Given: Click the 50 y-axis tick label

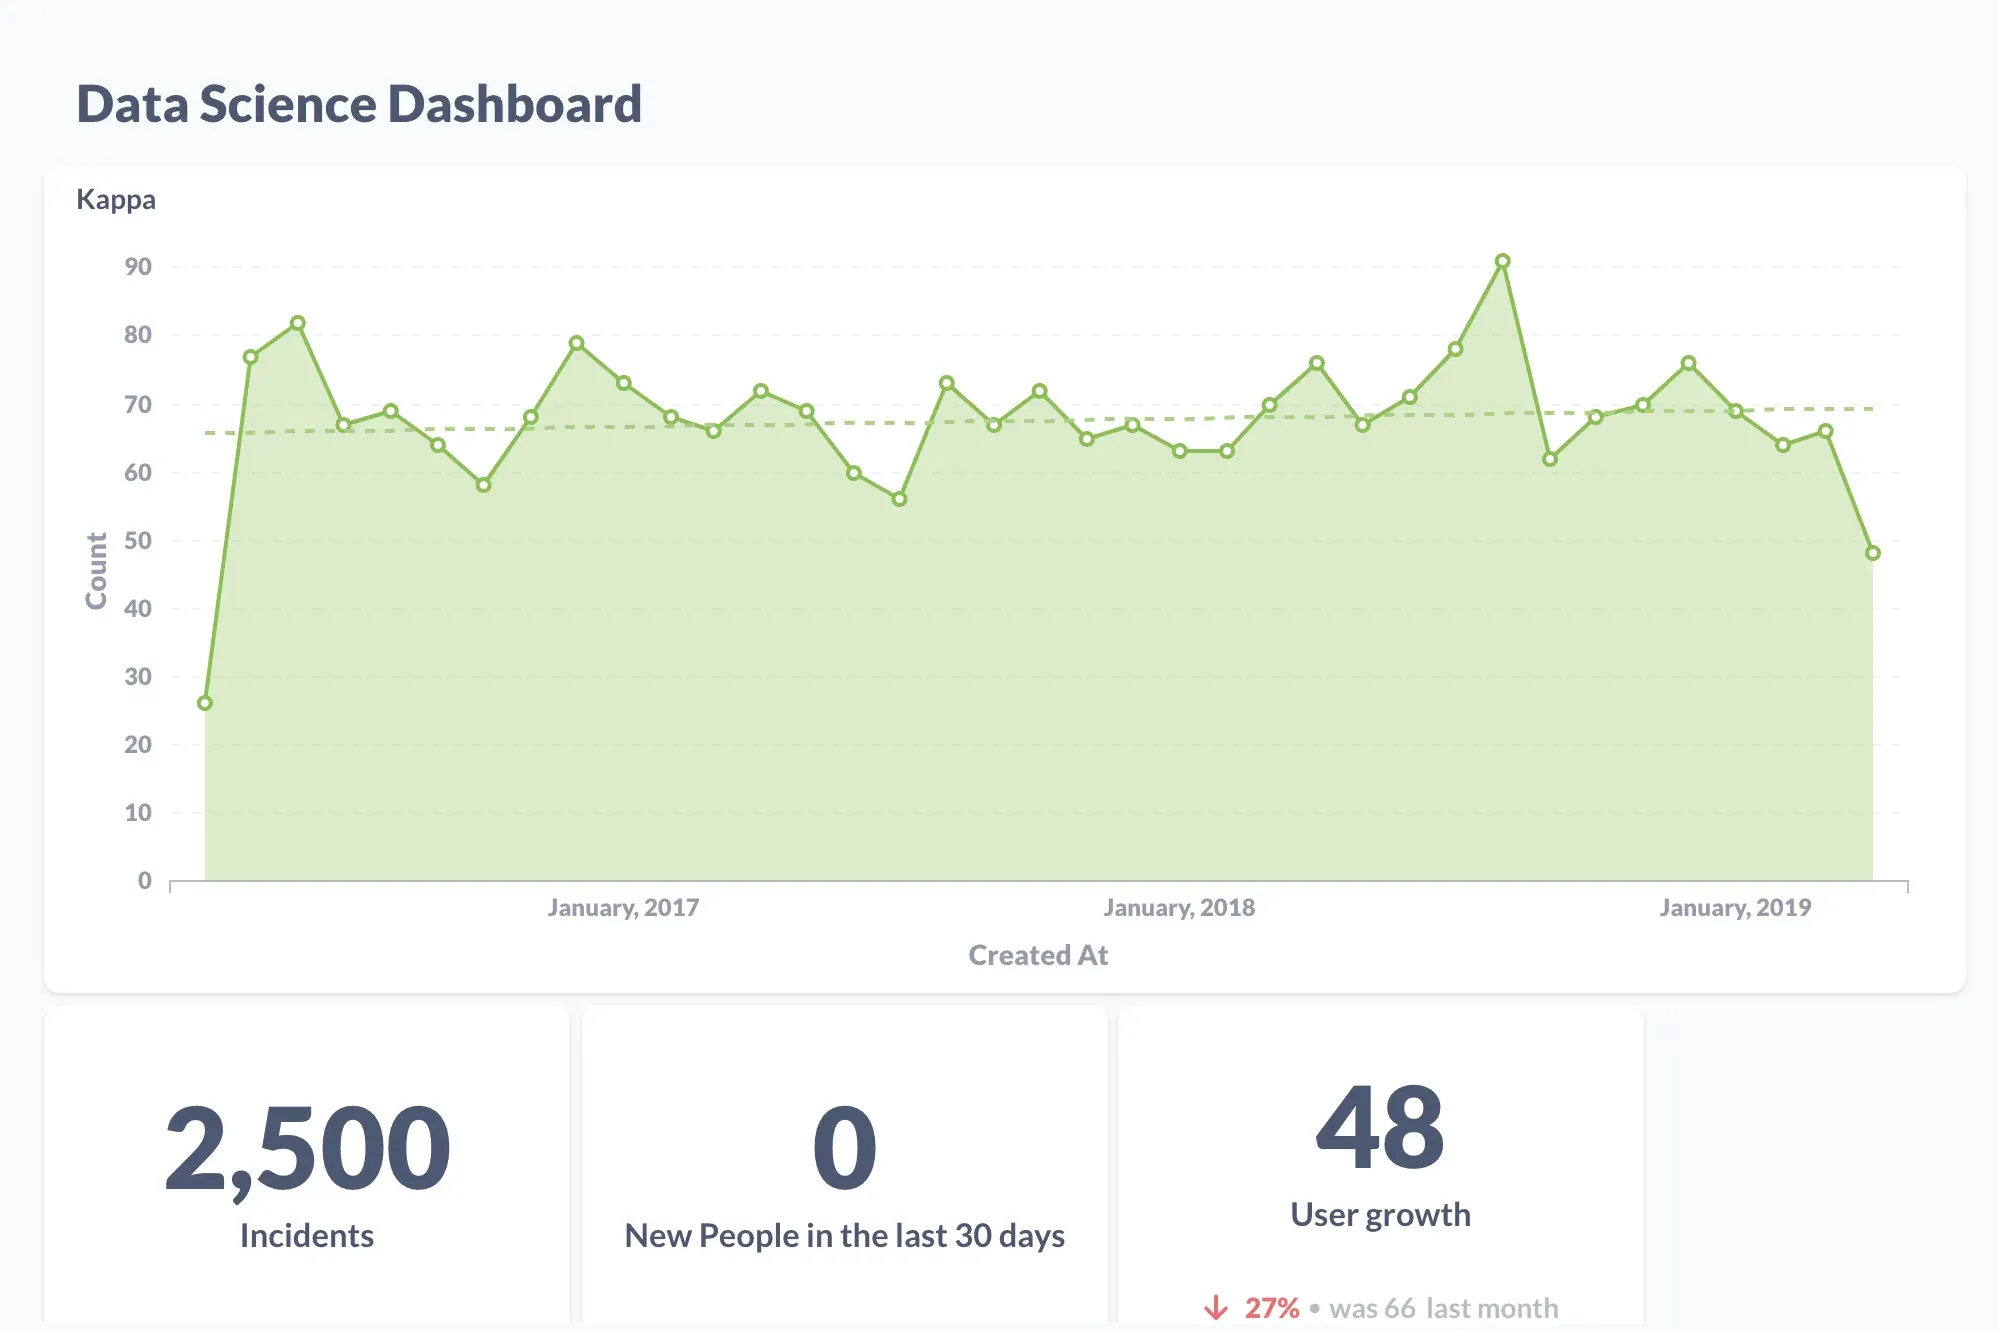Looking at the screenshot, I should point(138,541).
